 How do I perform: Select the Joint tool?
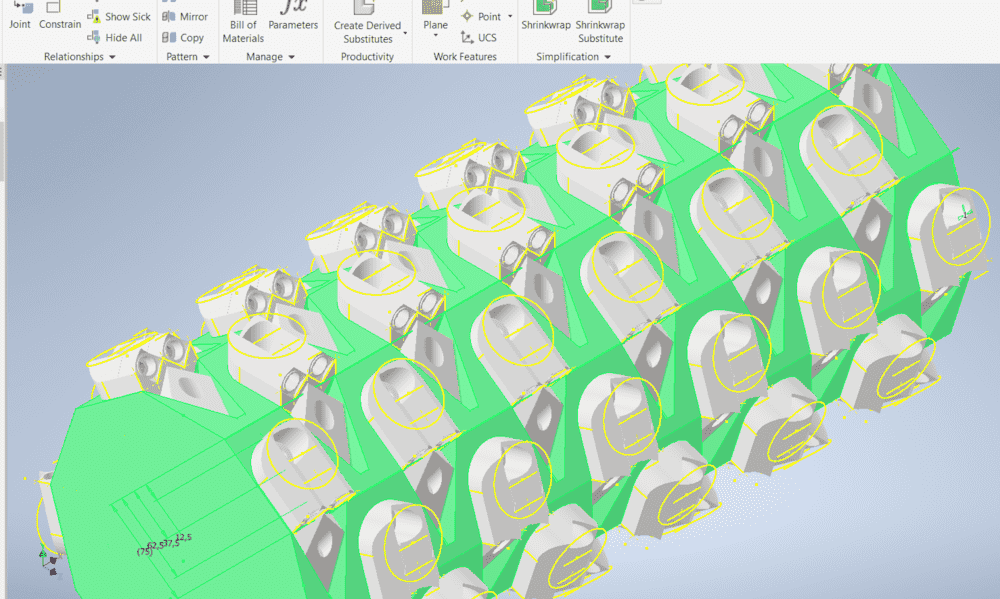(x=19, y=16)
